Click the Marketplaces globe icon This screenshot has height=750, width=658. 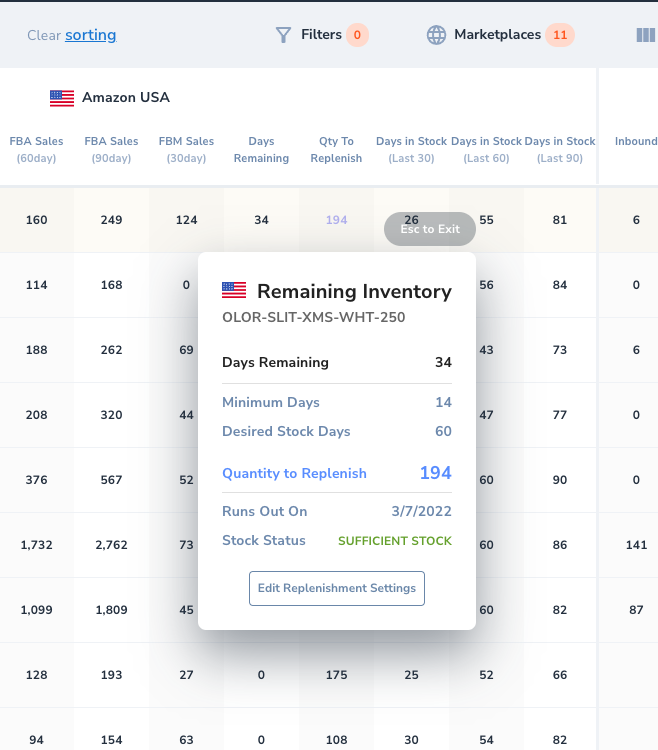pos(437,35)
